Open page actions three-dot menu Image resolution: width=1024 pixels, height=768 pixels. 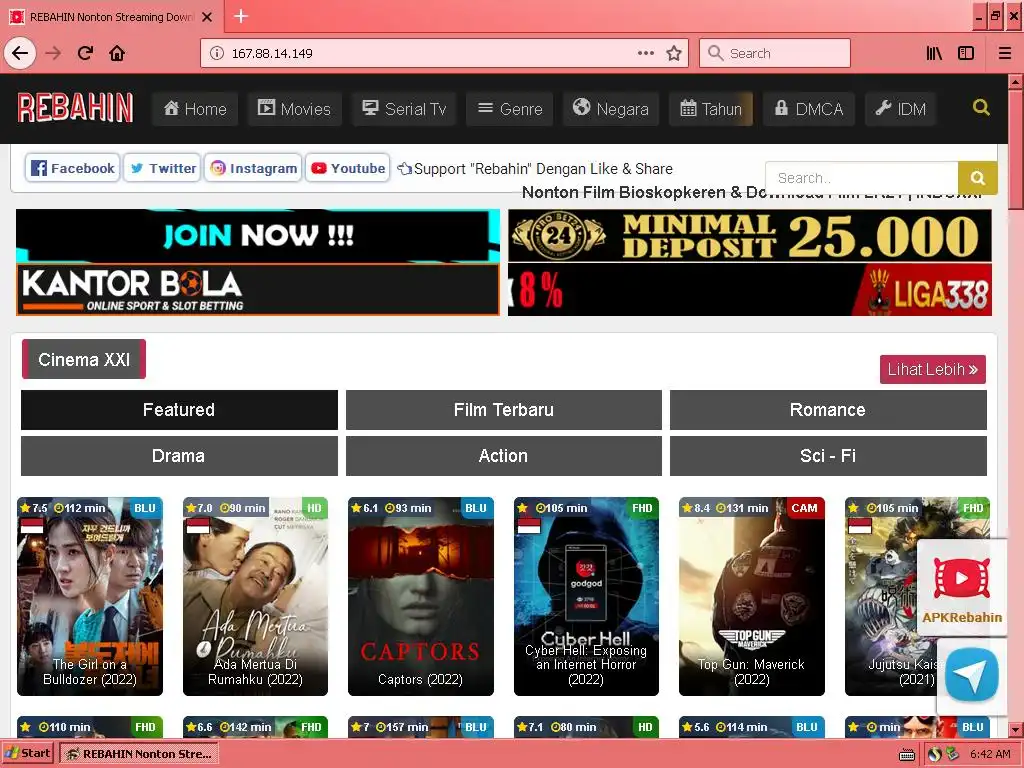[645, 53]
